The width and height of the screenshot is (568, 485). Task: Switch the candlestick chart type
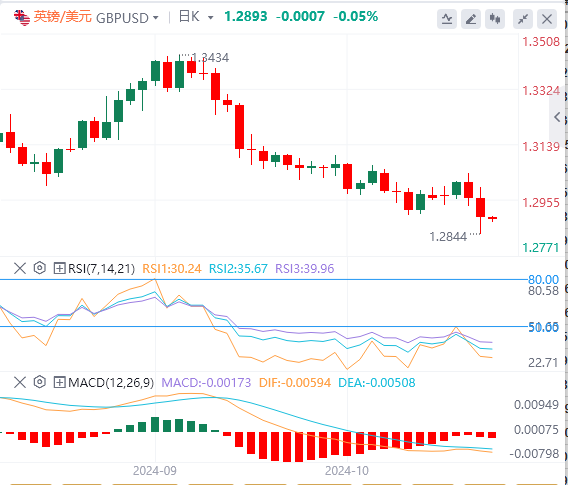[x=494, y=18]
